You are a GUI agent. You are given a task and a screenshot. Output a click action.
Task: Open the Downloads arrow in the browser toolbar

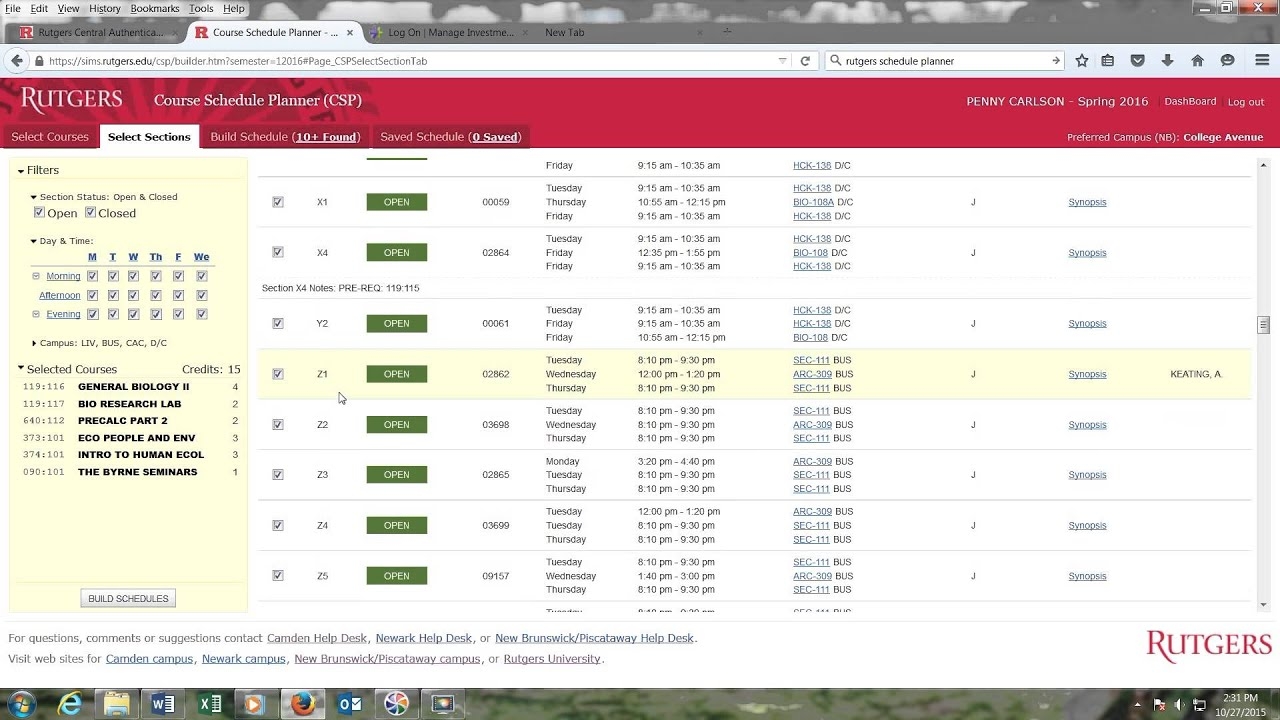pyautogui.click(x=1167, y=60)
